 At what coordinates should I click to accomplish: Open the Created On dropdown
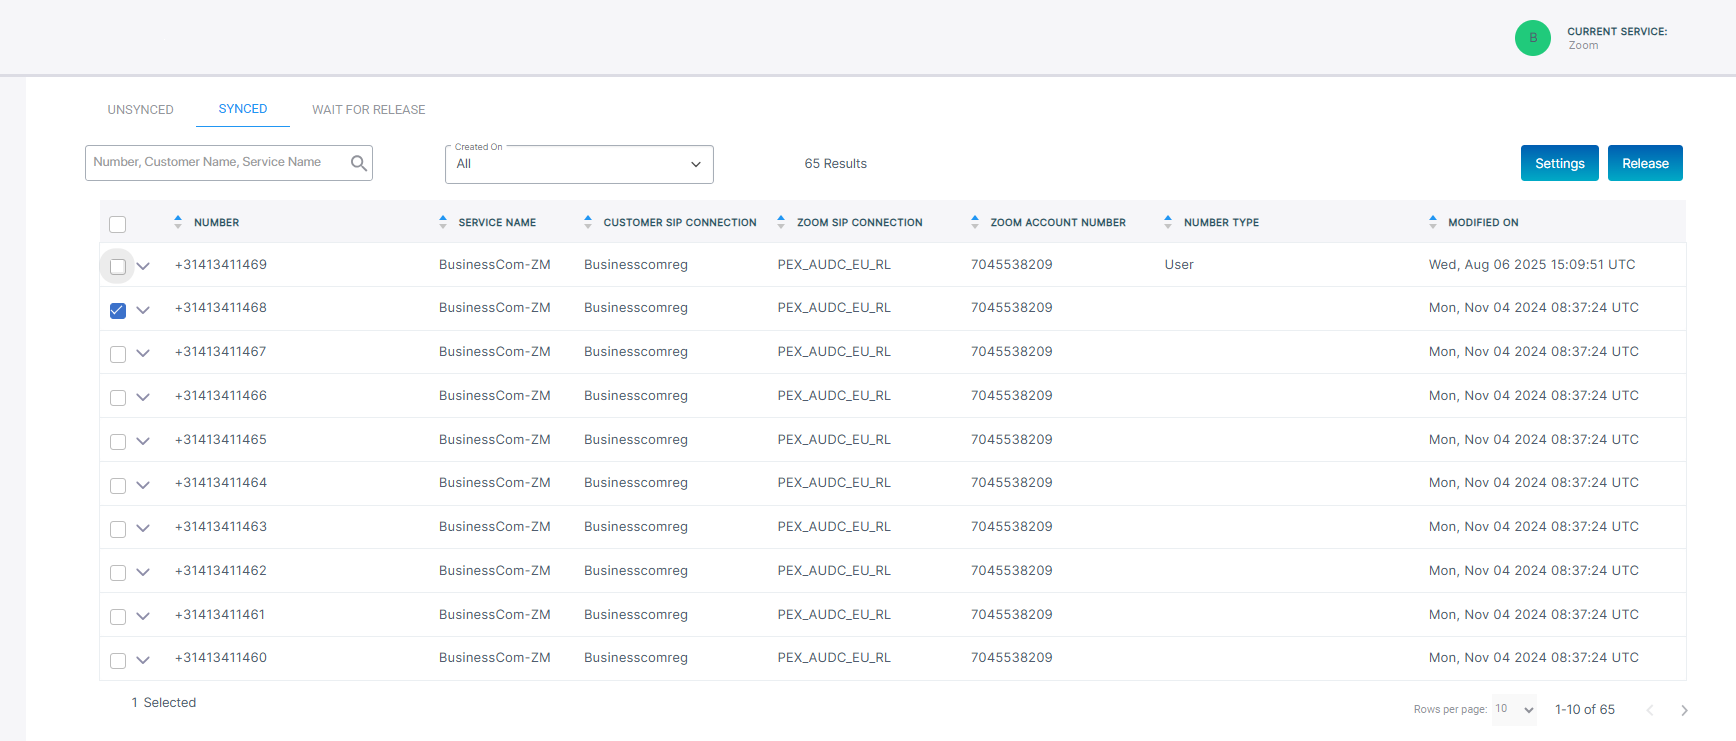(579, 164)
